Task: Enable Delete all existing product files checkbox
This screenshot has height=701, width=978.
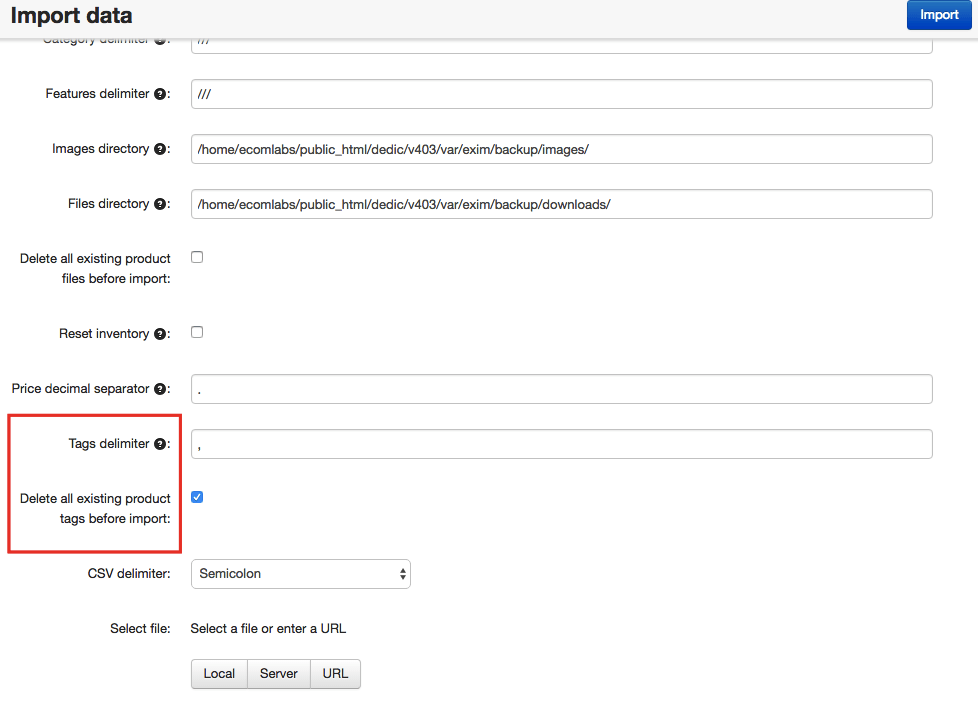Action: click(197, 257)
